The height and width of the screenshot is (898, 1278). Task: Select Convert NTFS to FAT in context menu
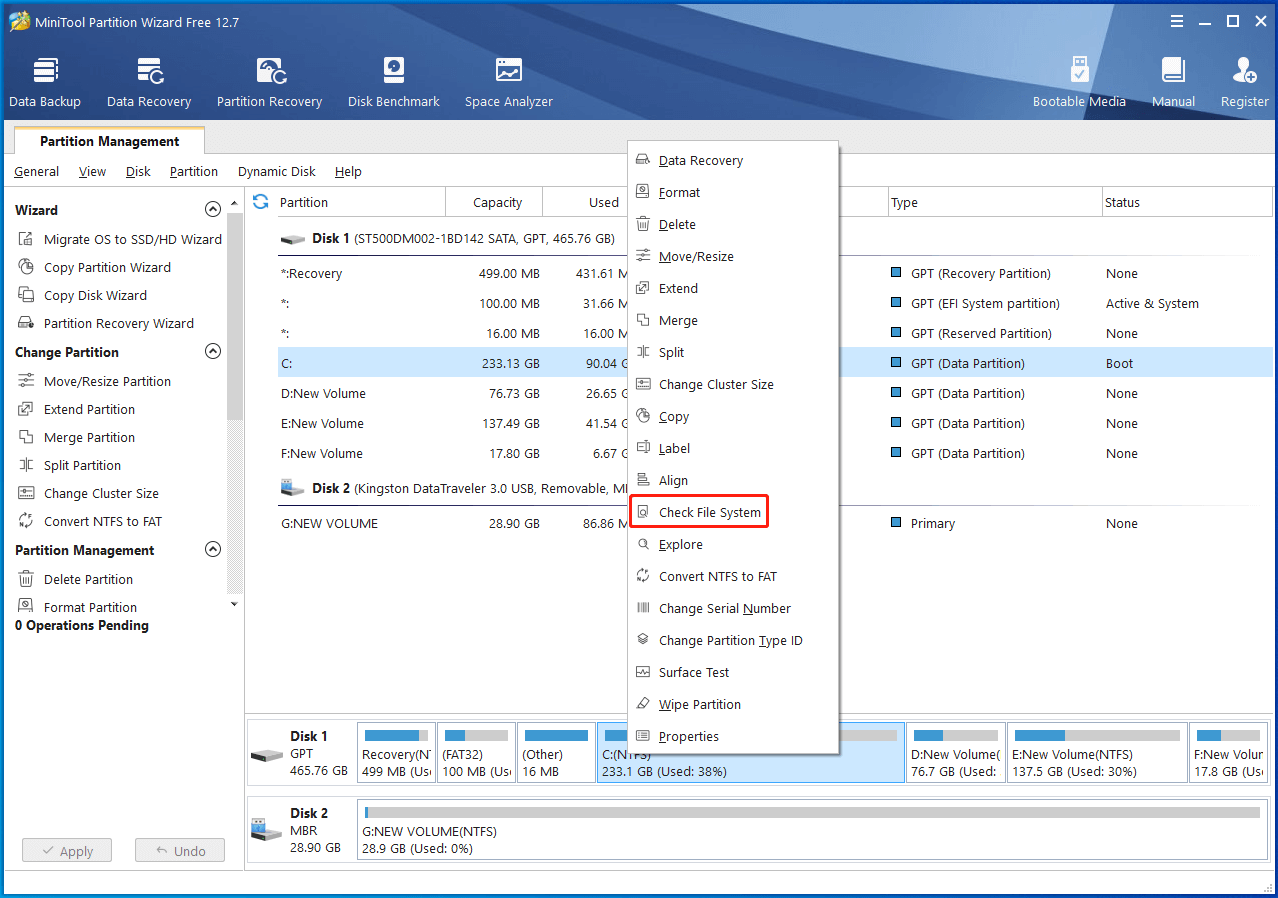pyautogui.click(x=733, y=576)
